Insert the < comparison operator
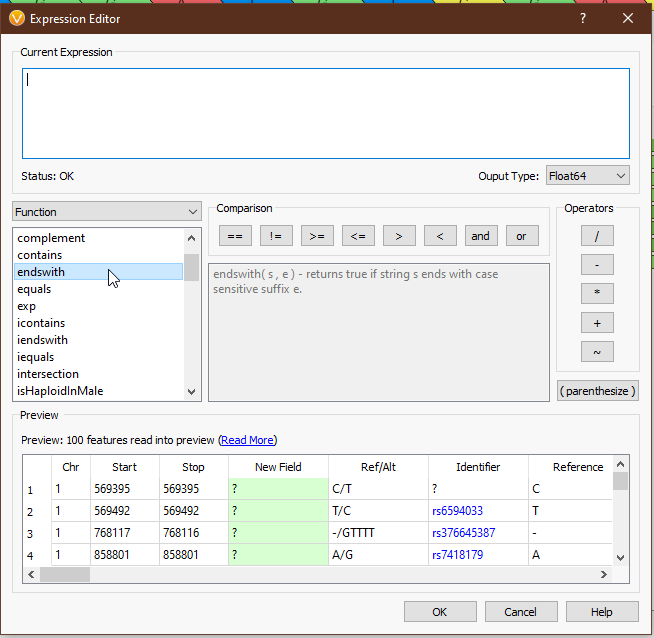654x638 pixels. pos(440,236)
